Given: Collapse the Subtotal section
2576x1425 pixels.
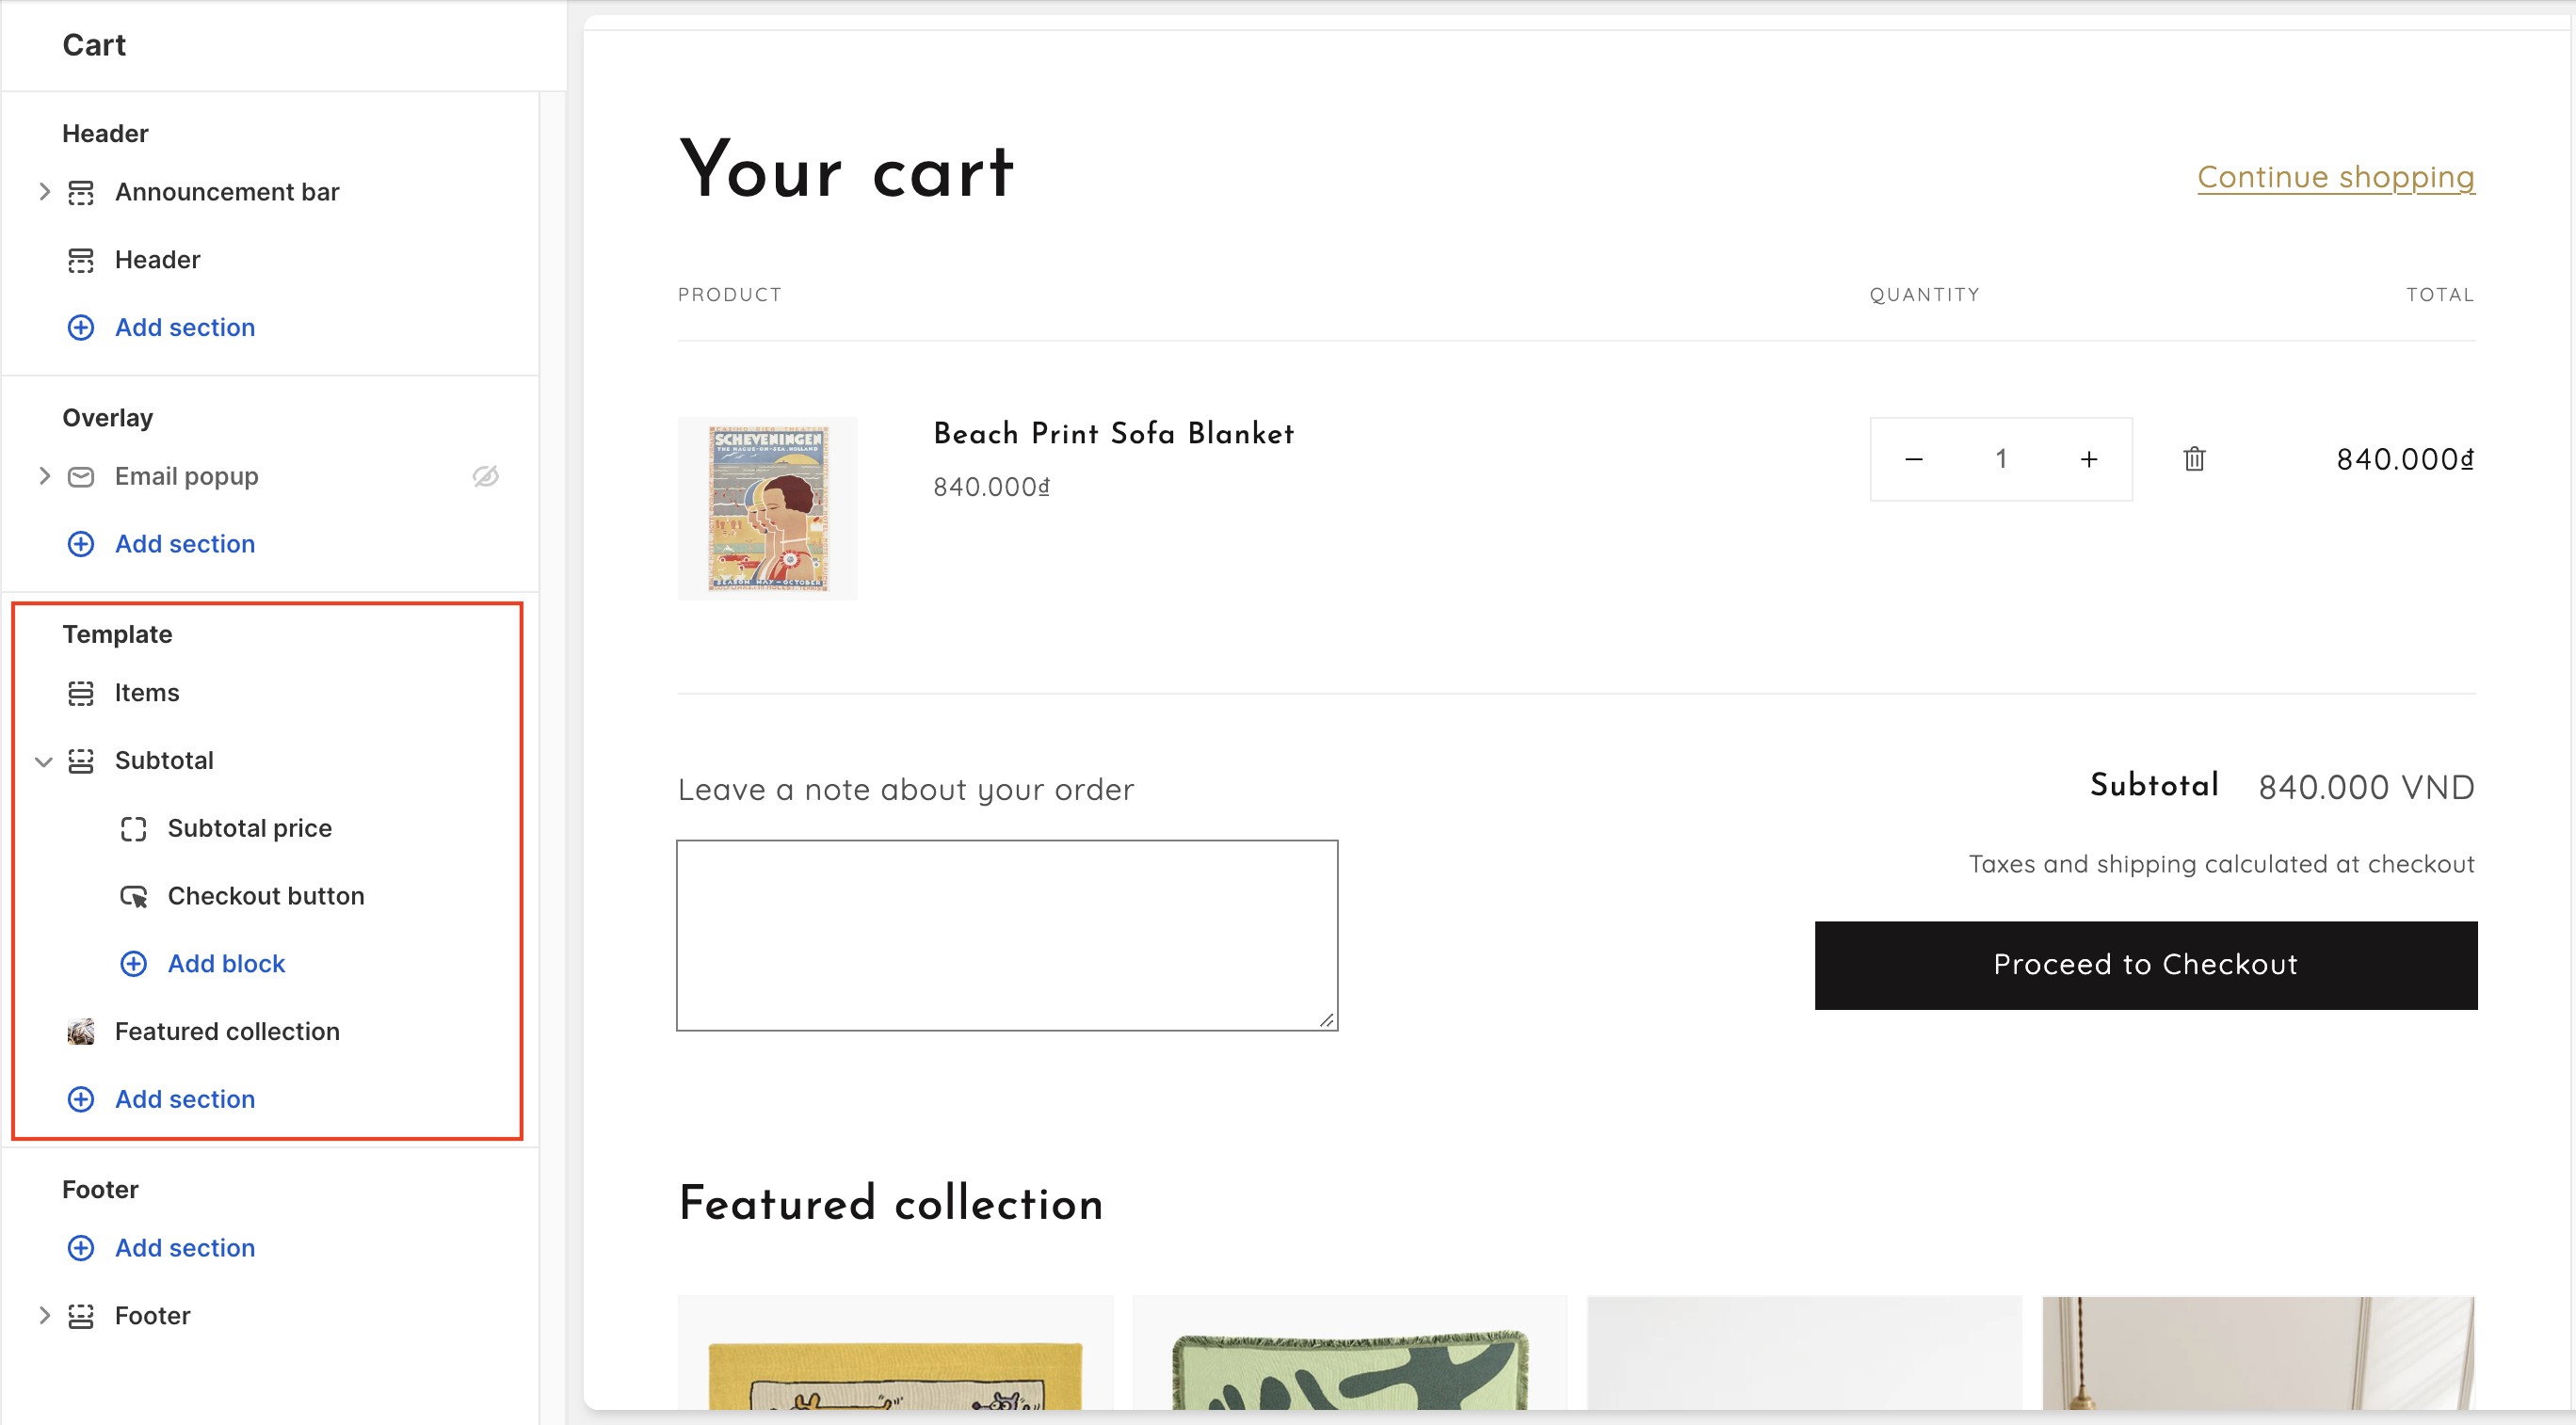Looking at the screenshot, I should point(44,761).
